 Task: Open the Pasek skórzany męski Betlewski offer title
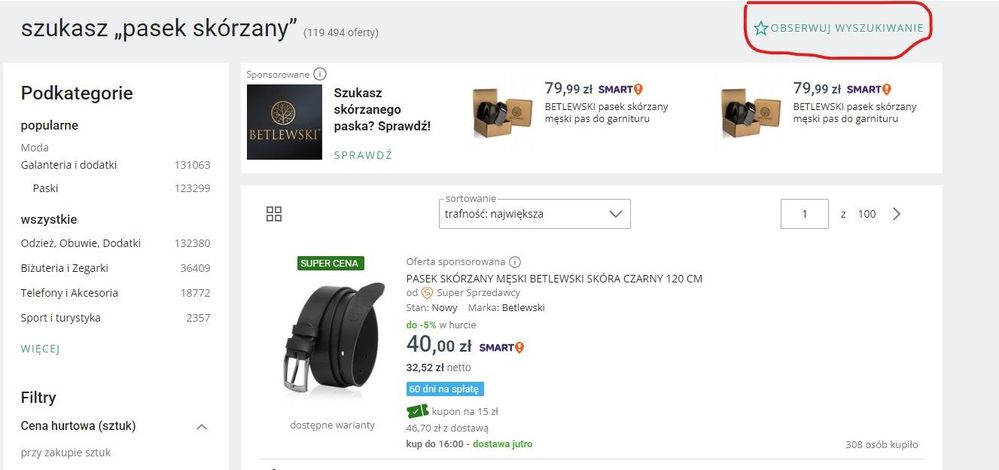pos(554,279)
